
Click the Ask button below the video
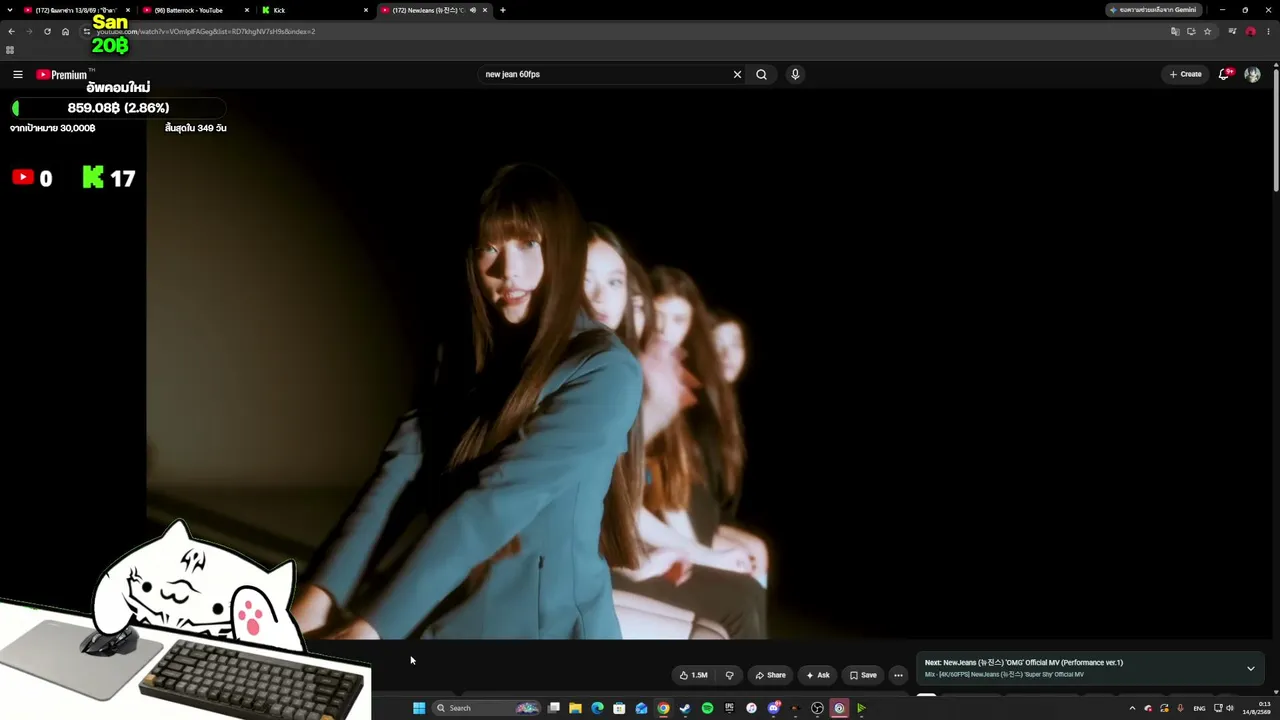[818, 675]
